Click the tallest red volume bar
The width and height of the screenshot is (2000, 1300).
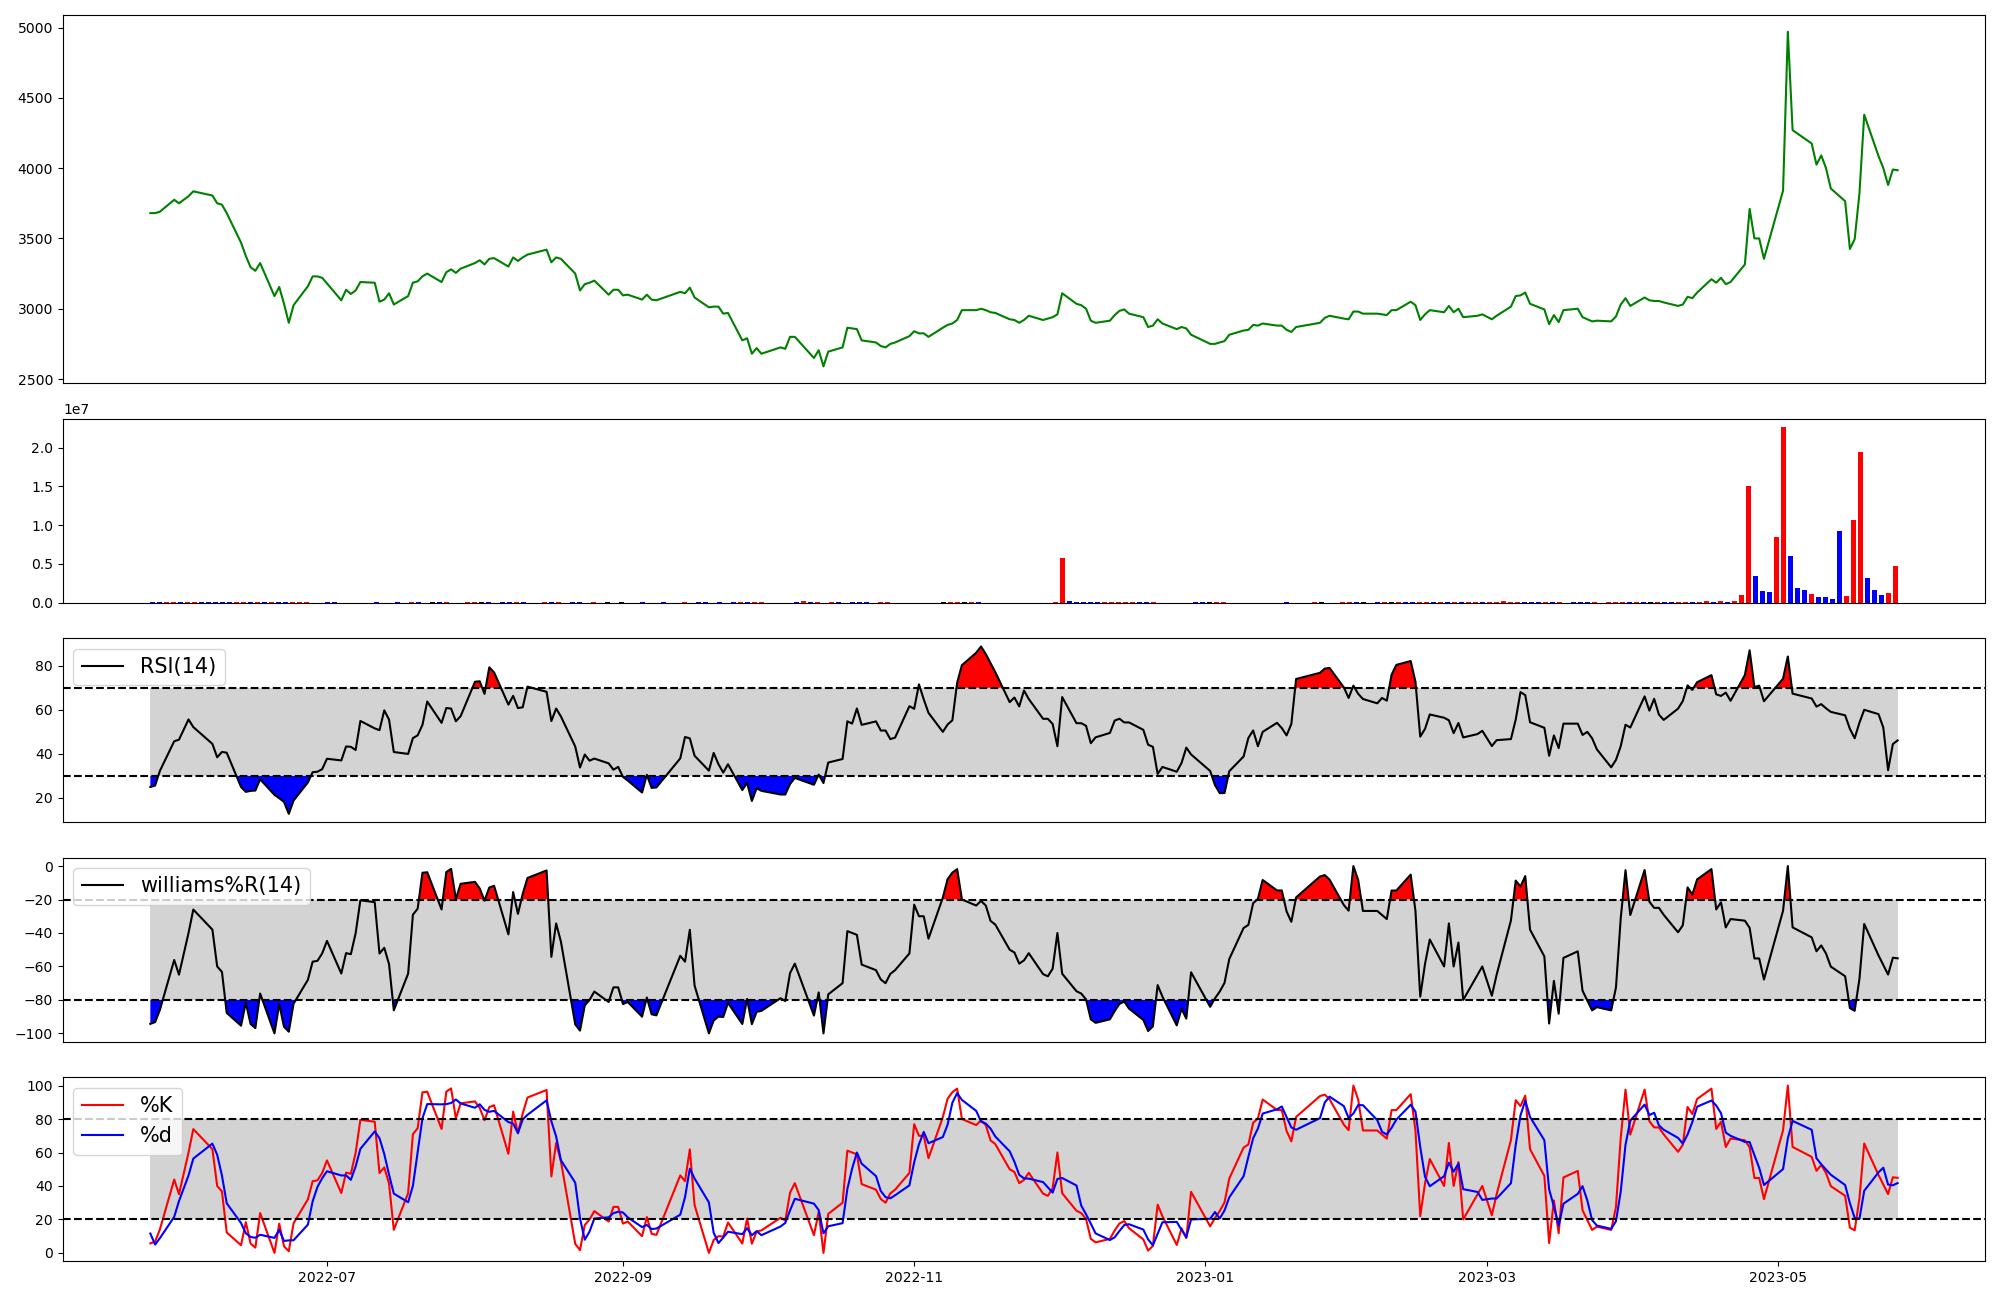point(1783,515)
